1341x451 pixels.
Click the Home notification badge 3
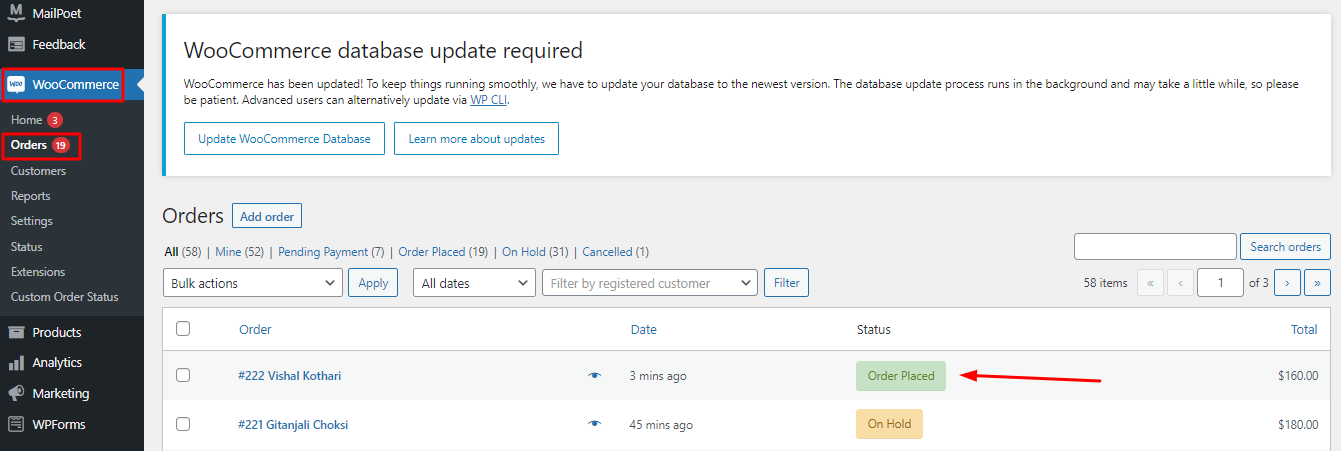[x=55, y=120]
